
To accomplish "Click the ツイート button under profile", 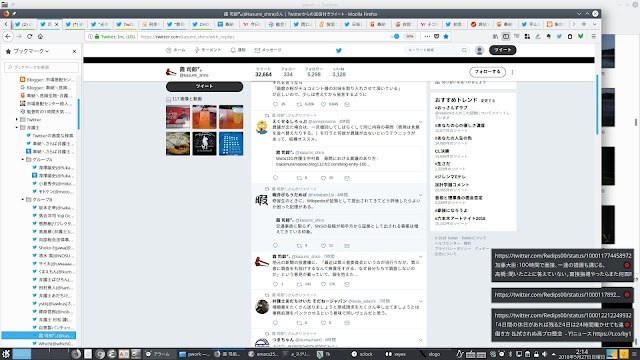I will (x=204, y=87).
